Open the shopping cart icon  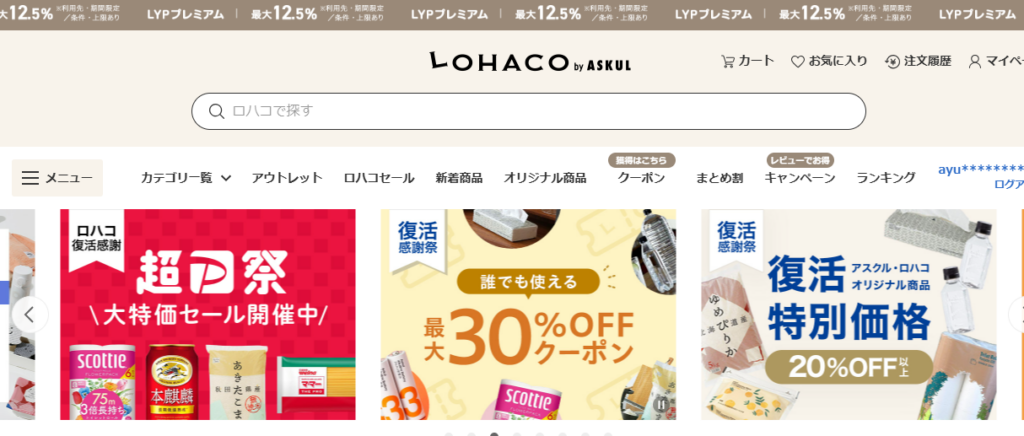click(x=727, y=61)
